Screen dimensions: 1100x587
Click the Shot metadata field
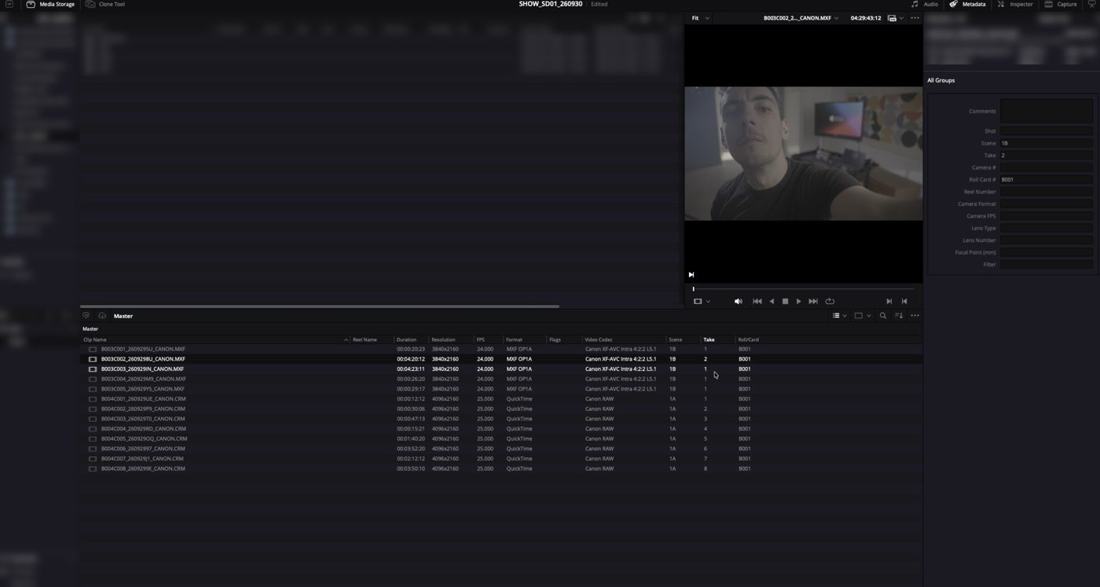[x=1046, y=131]
